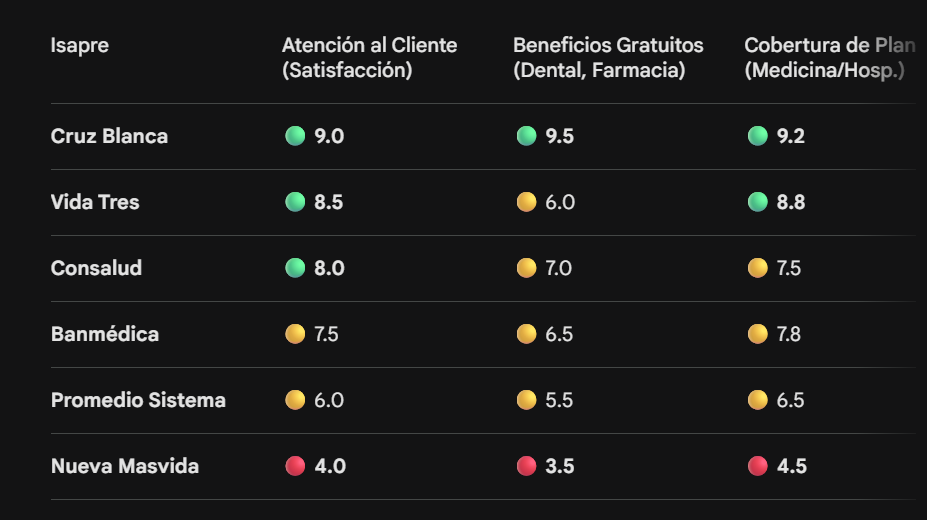927x520 pixels.
Task: Click the Isapre column header
Action: (x=80, y=46)
